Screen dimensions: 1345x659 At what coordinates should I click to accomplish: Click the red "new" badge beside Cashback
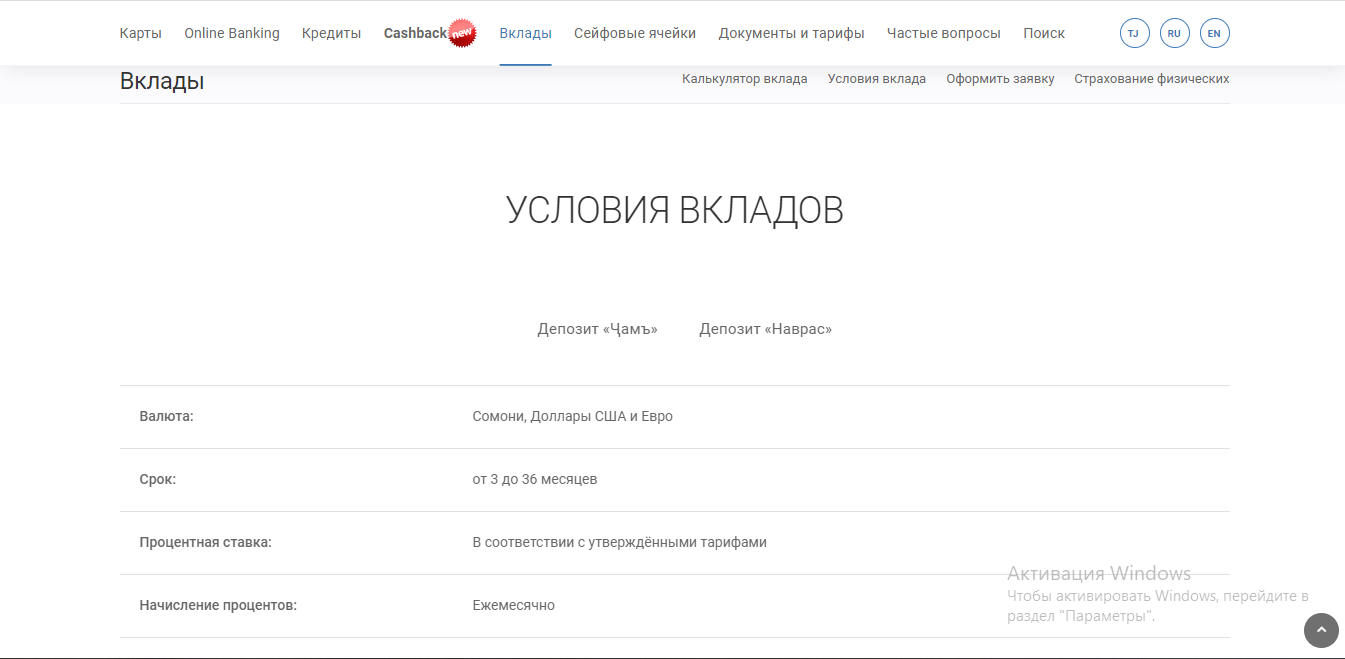(x=462, y=33)
